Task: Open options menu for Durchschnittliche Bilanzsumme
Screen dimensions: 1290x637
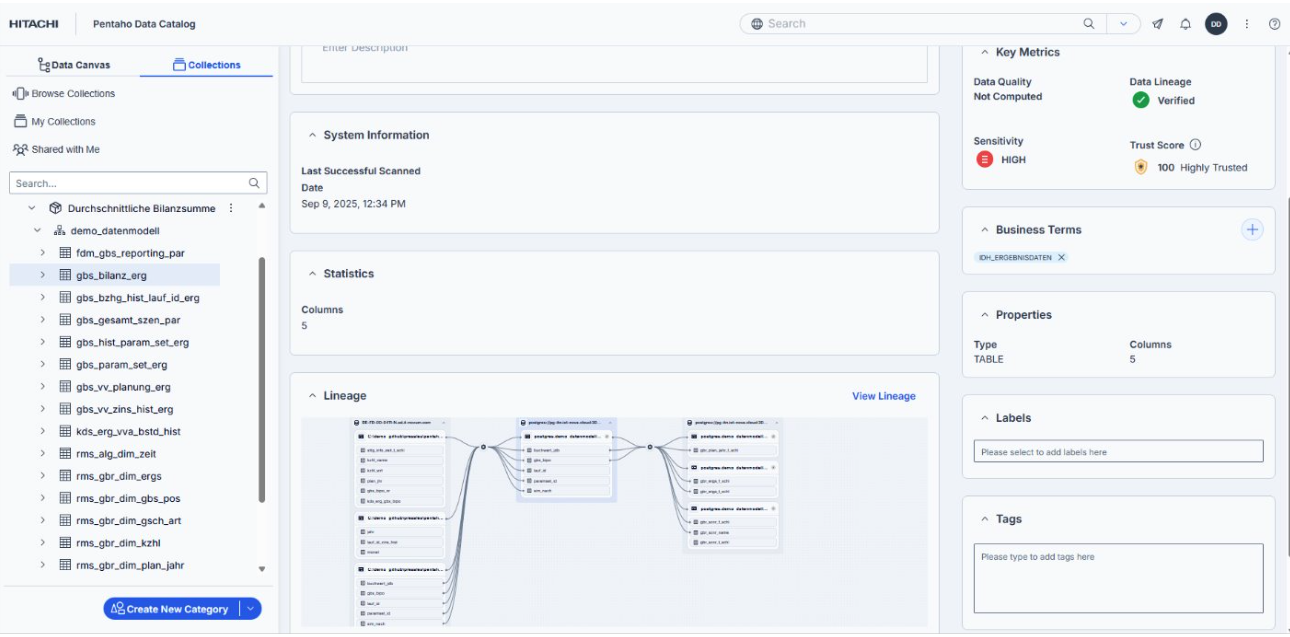Action: (x=231, y=208)
